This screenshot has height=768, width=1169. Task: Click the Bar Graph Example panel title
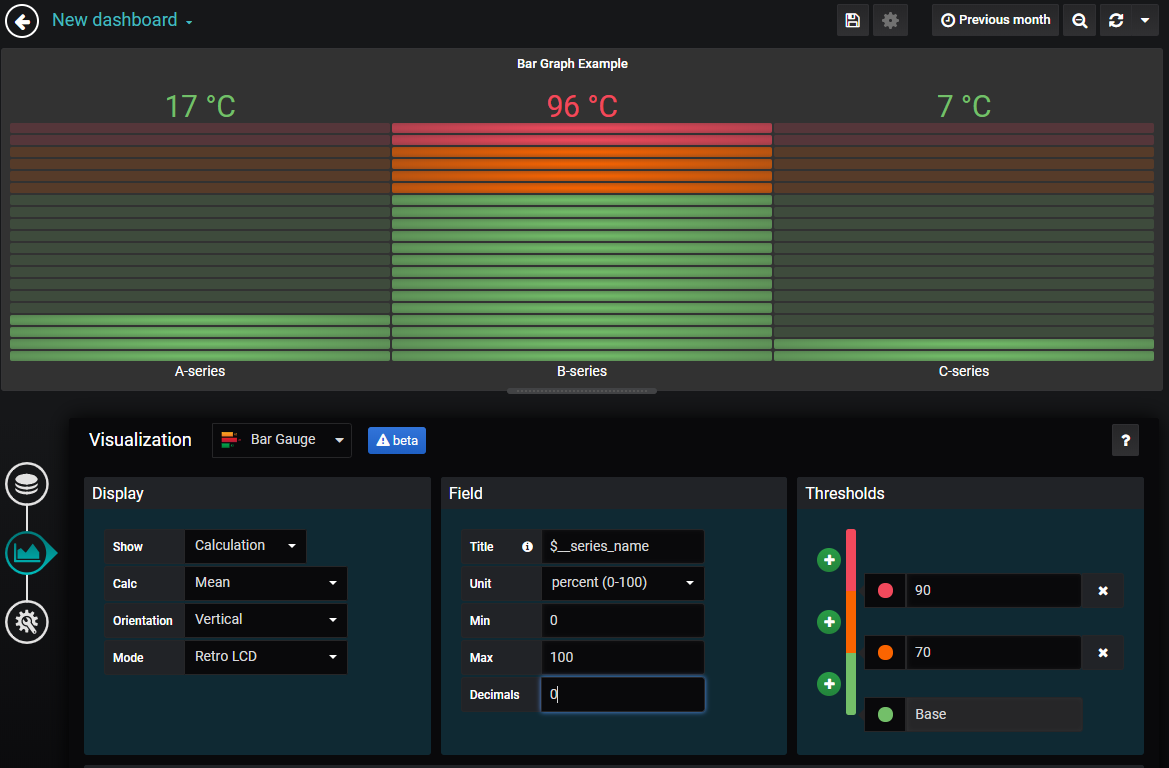pos(573,64)
